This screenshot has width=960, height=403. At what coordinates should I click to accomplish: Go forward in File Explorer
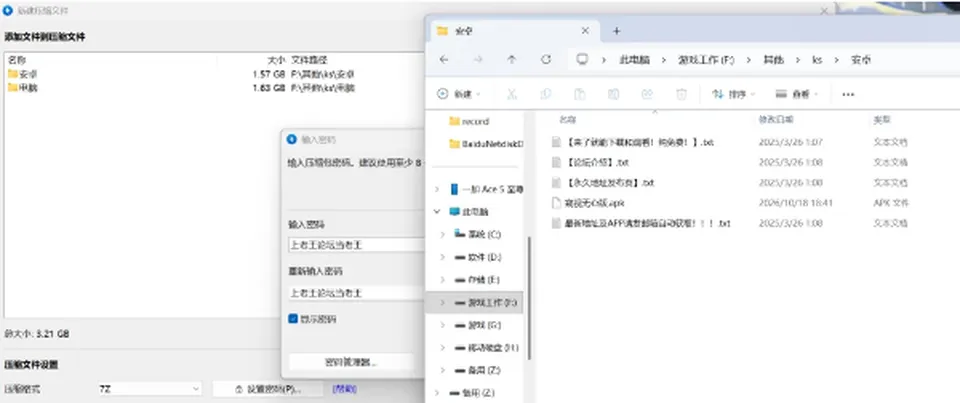(478, 59)
